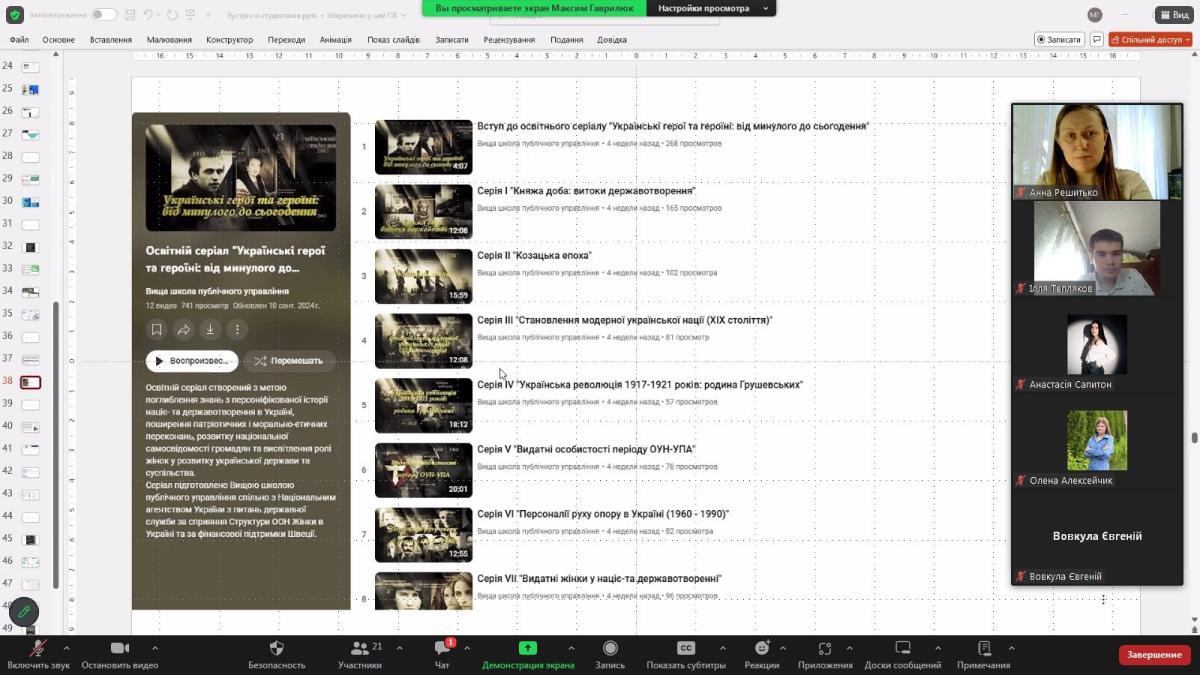Click the red Завершение end meeting button
This screenshot has height=675, width=1200.
(1155, 655)
